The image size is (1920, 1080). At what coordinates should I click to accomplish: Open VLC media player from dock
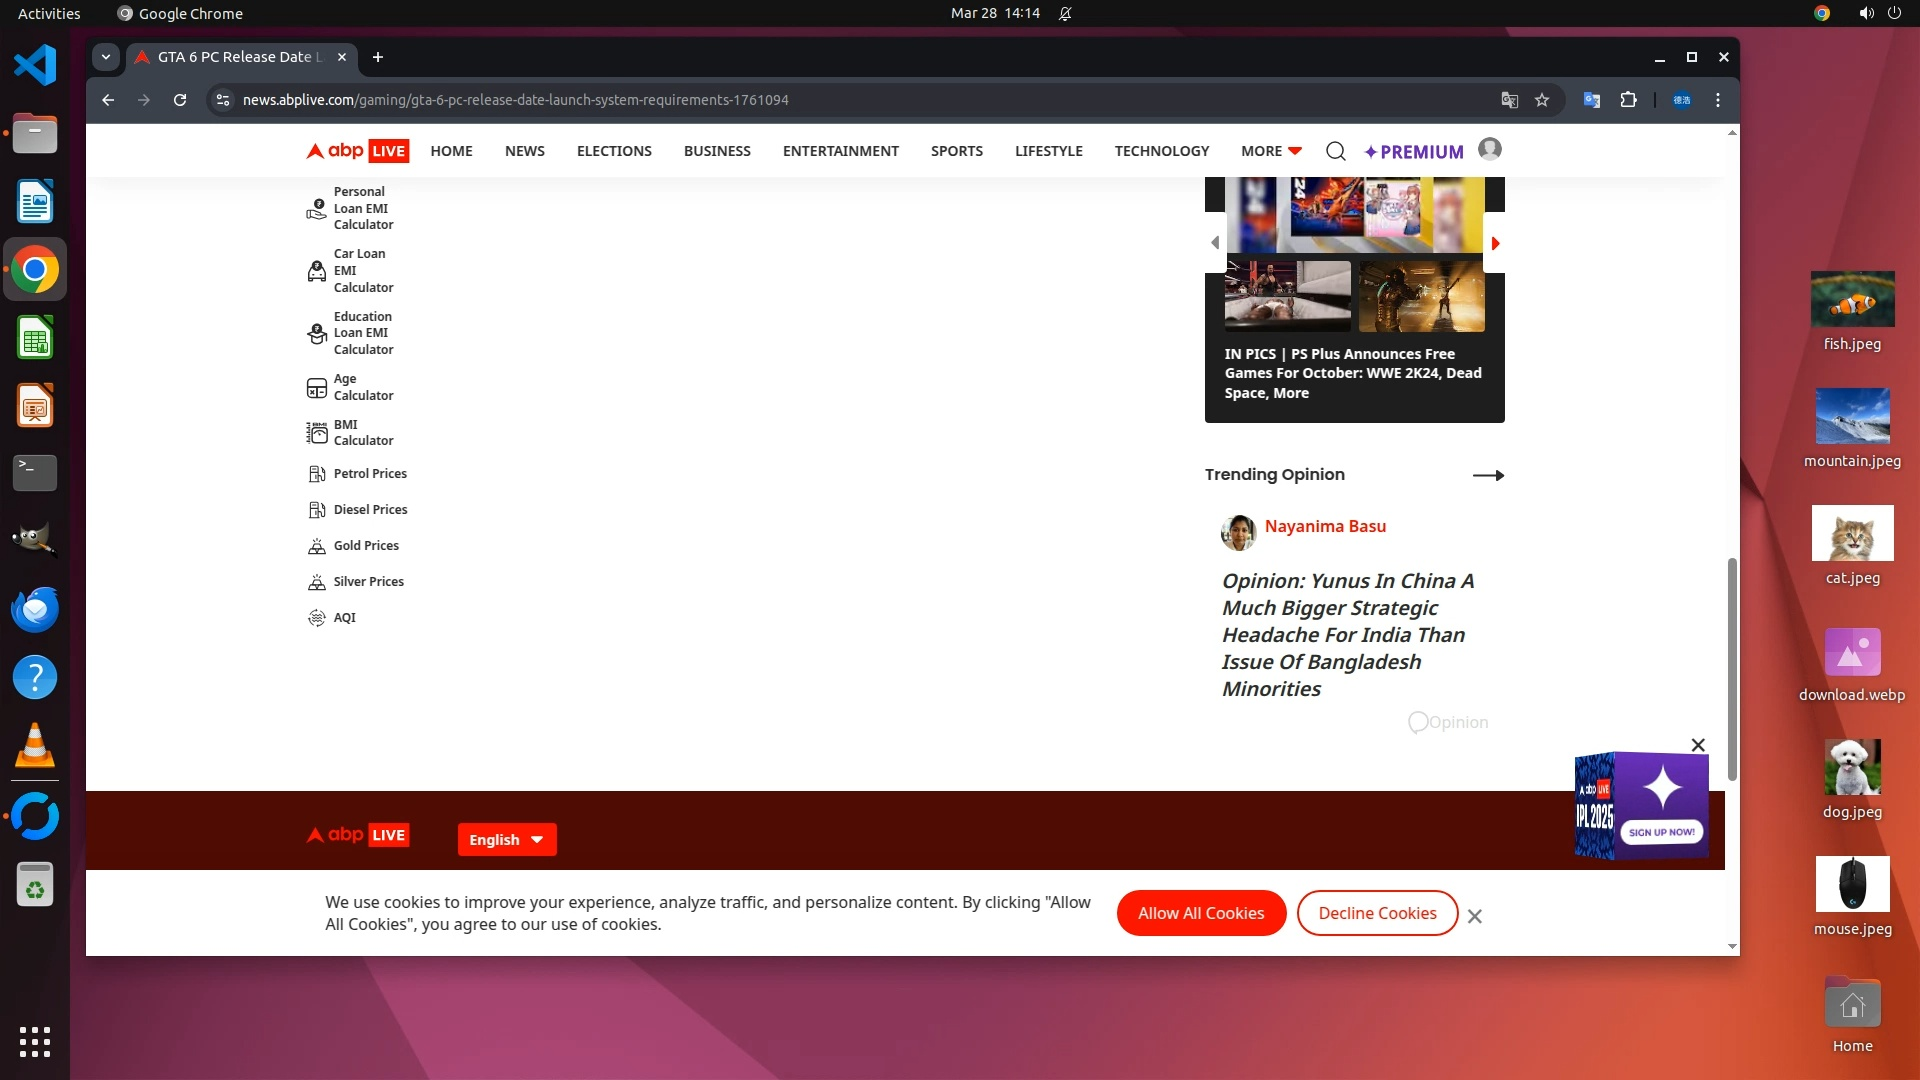pos(35,747)
